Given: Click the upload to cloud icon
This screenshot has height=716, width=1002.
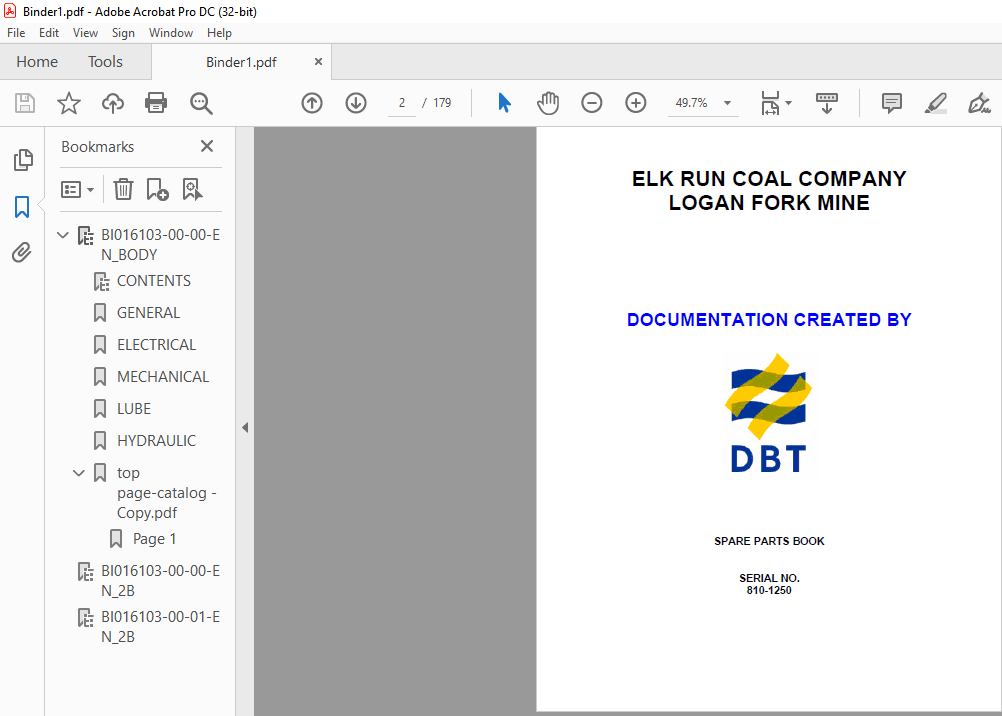Looking at the screenshot, I should (x=113, y=103).
